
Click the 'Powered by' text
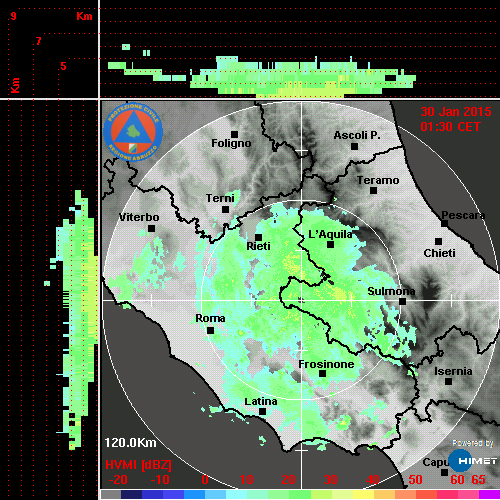pyautogui.click(x=473, y=443)
